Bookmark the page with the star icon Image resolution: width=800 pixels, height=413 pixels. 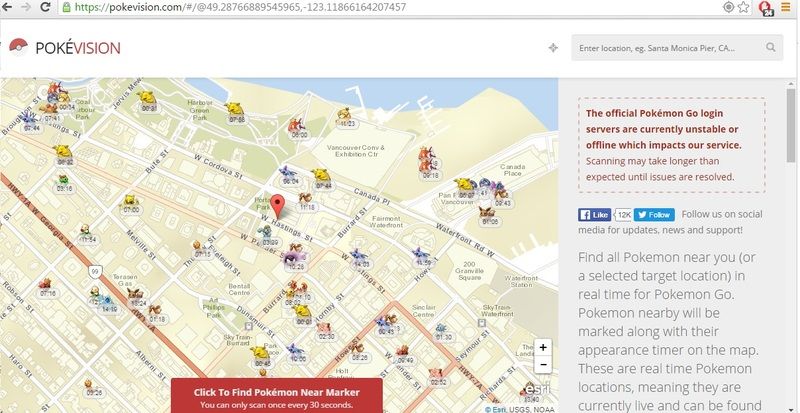pyautogui.click(x=744, y=7)
